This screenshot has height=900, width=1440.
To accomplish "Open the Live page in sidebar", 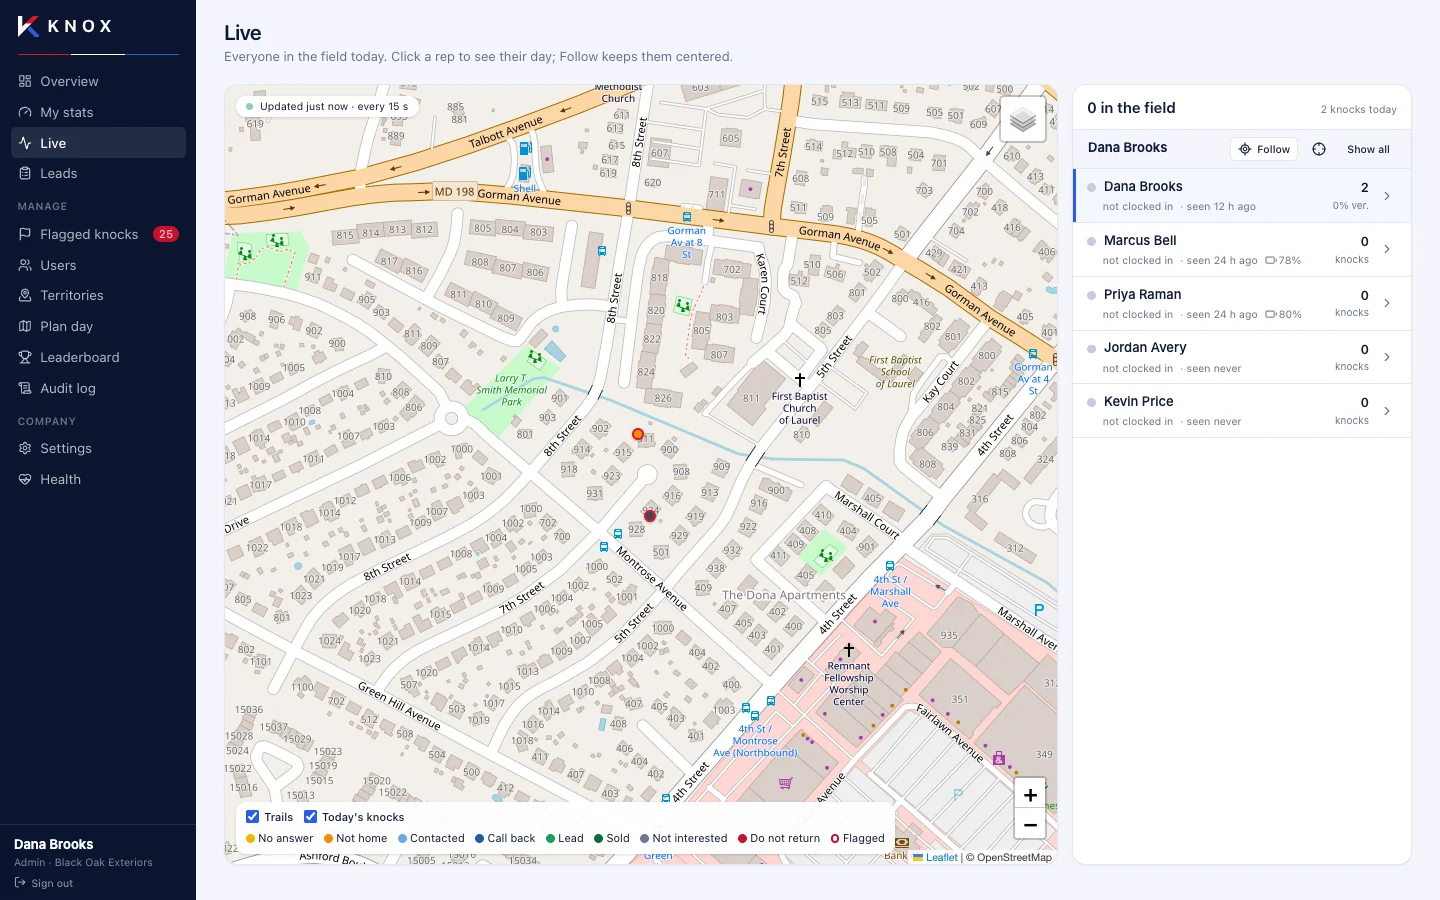I will coord(98,143).
